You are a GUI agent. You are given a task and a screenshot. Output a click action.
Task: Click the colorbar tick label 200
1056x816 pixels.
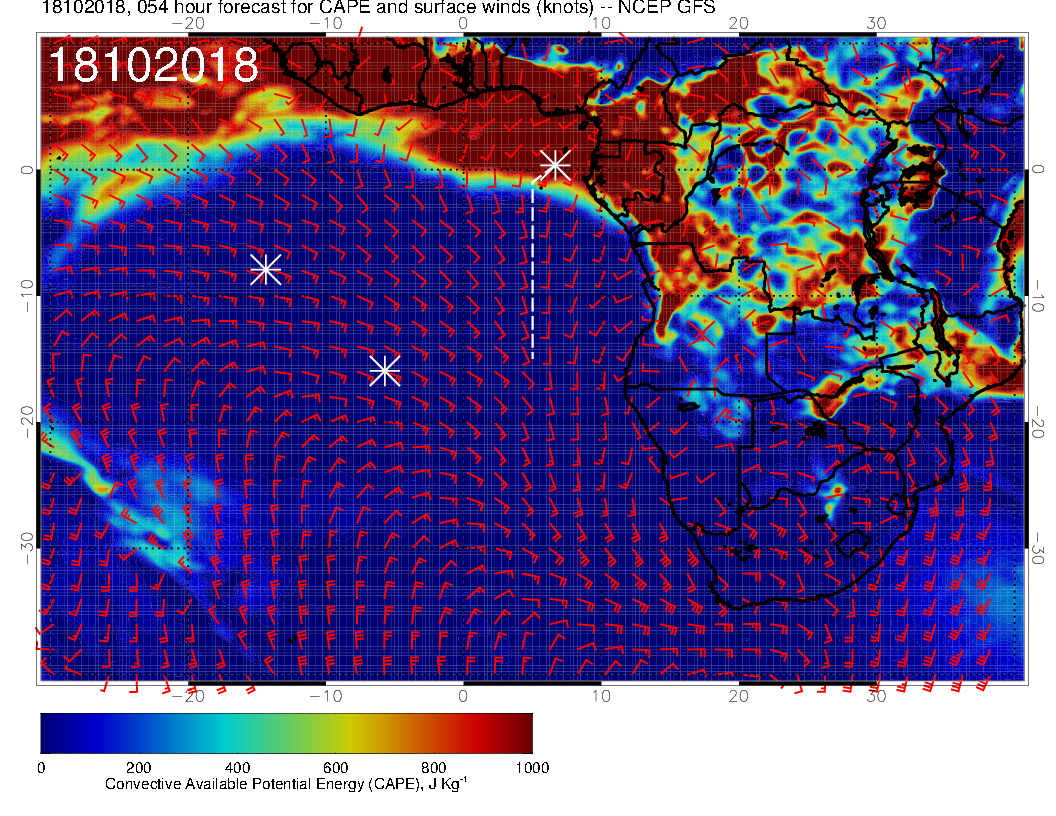[x=139, y=768]
